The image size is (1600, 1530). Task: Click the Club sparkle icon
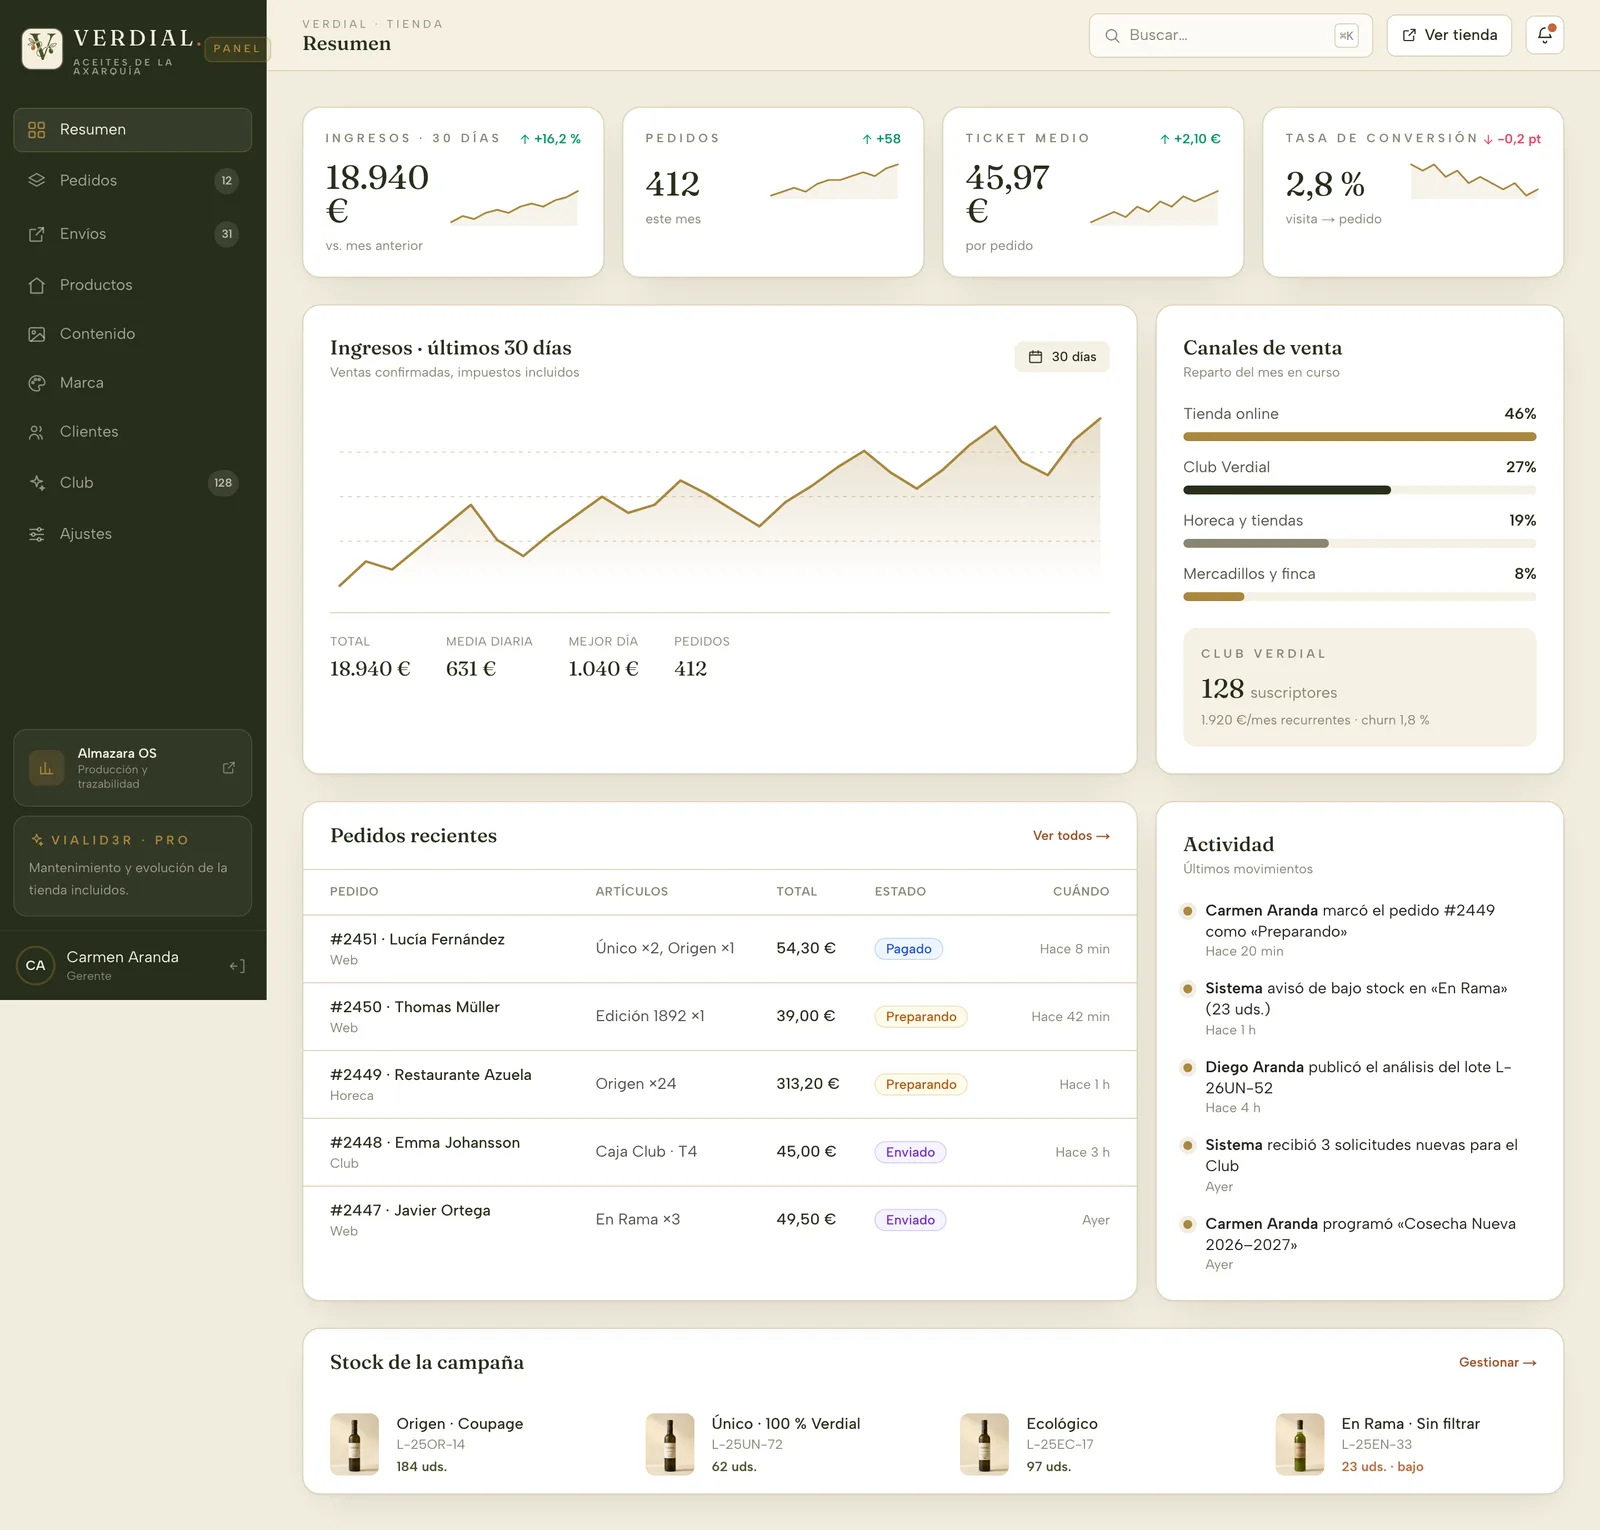coord(37,483)
